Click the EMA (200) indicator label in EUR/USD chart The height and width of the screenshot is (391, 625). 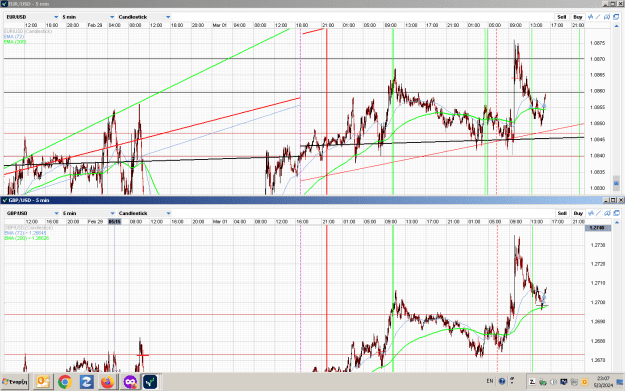tap(15, 41)
